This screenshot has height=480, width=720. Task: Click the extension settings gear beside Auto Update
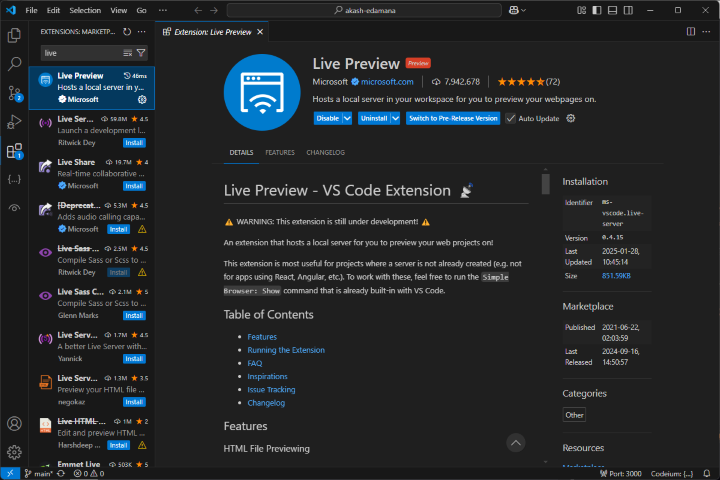570,119
